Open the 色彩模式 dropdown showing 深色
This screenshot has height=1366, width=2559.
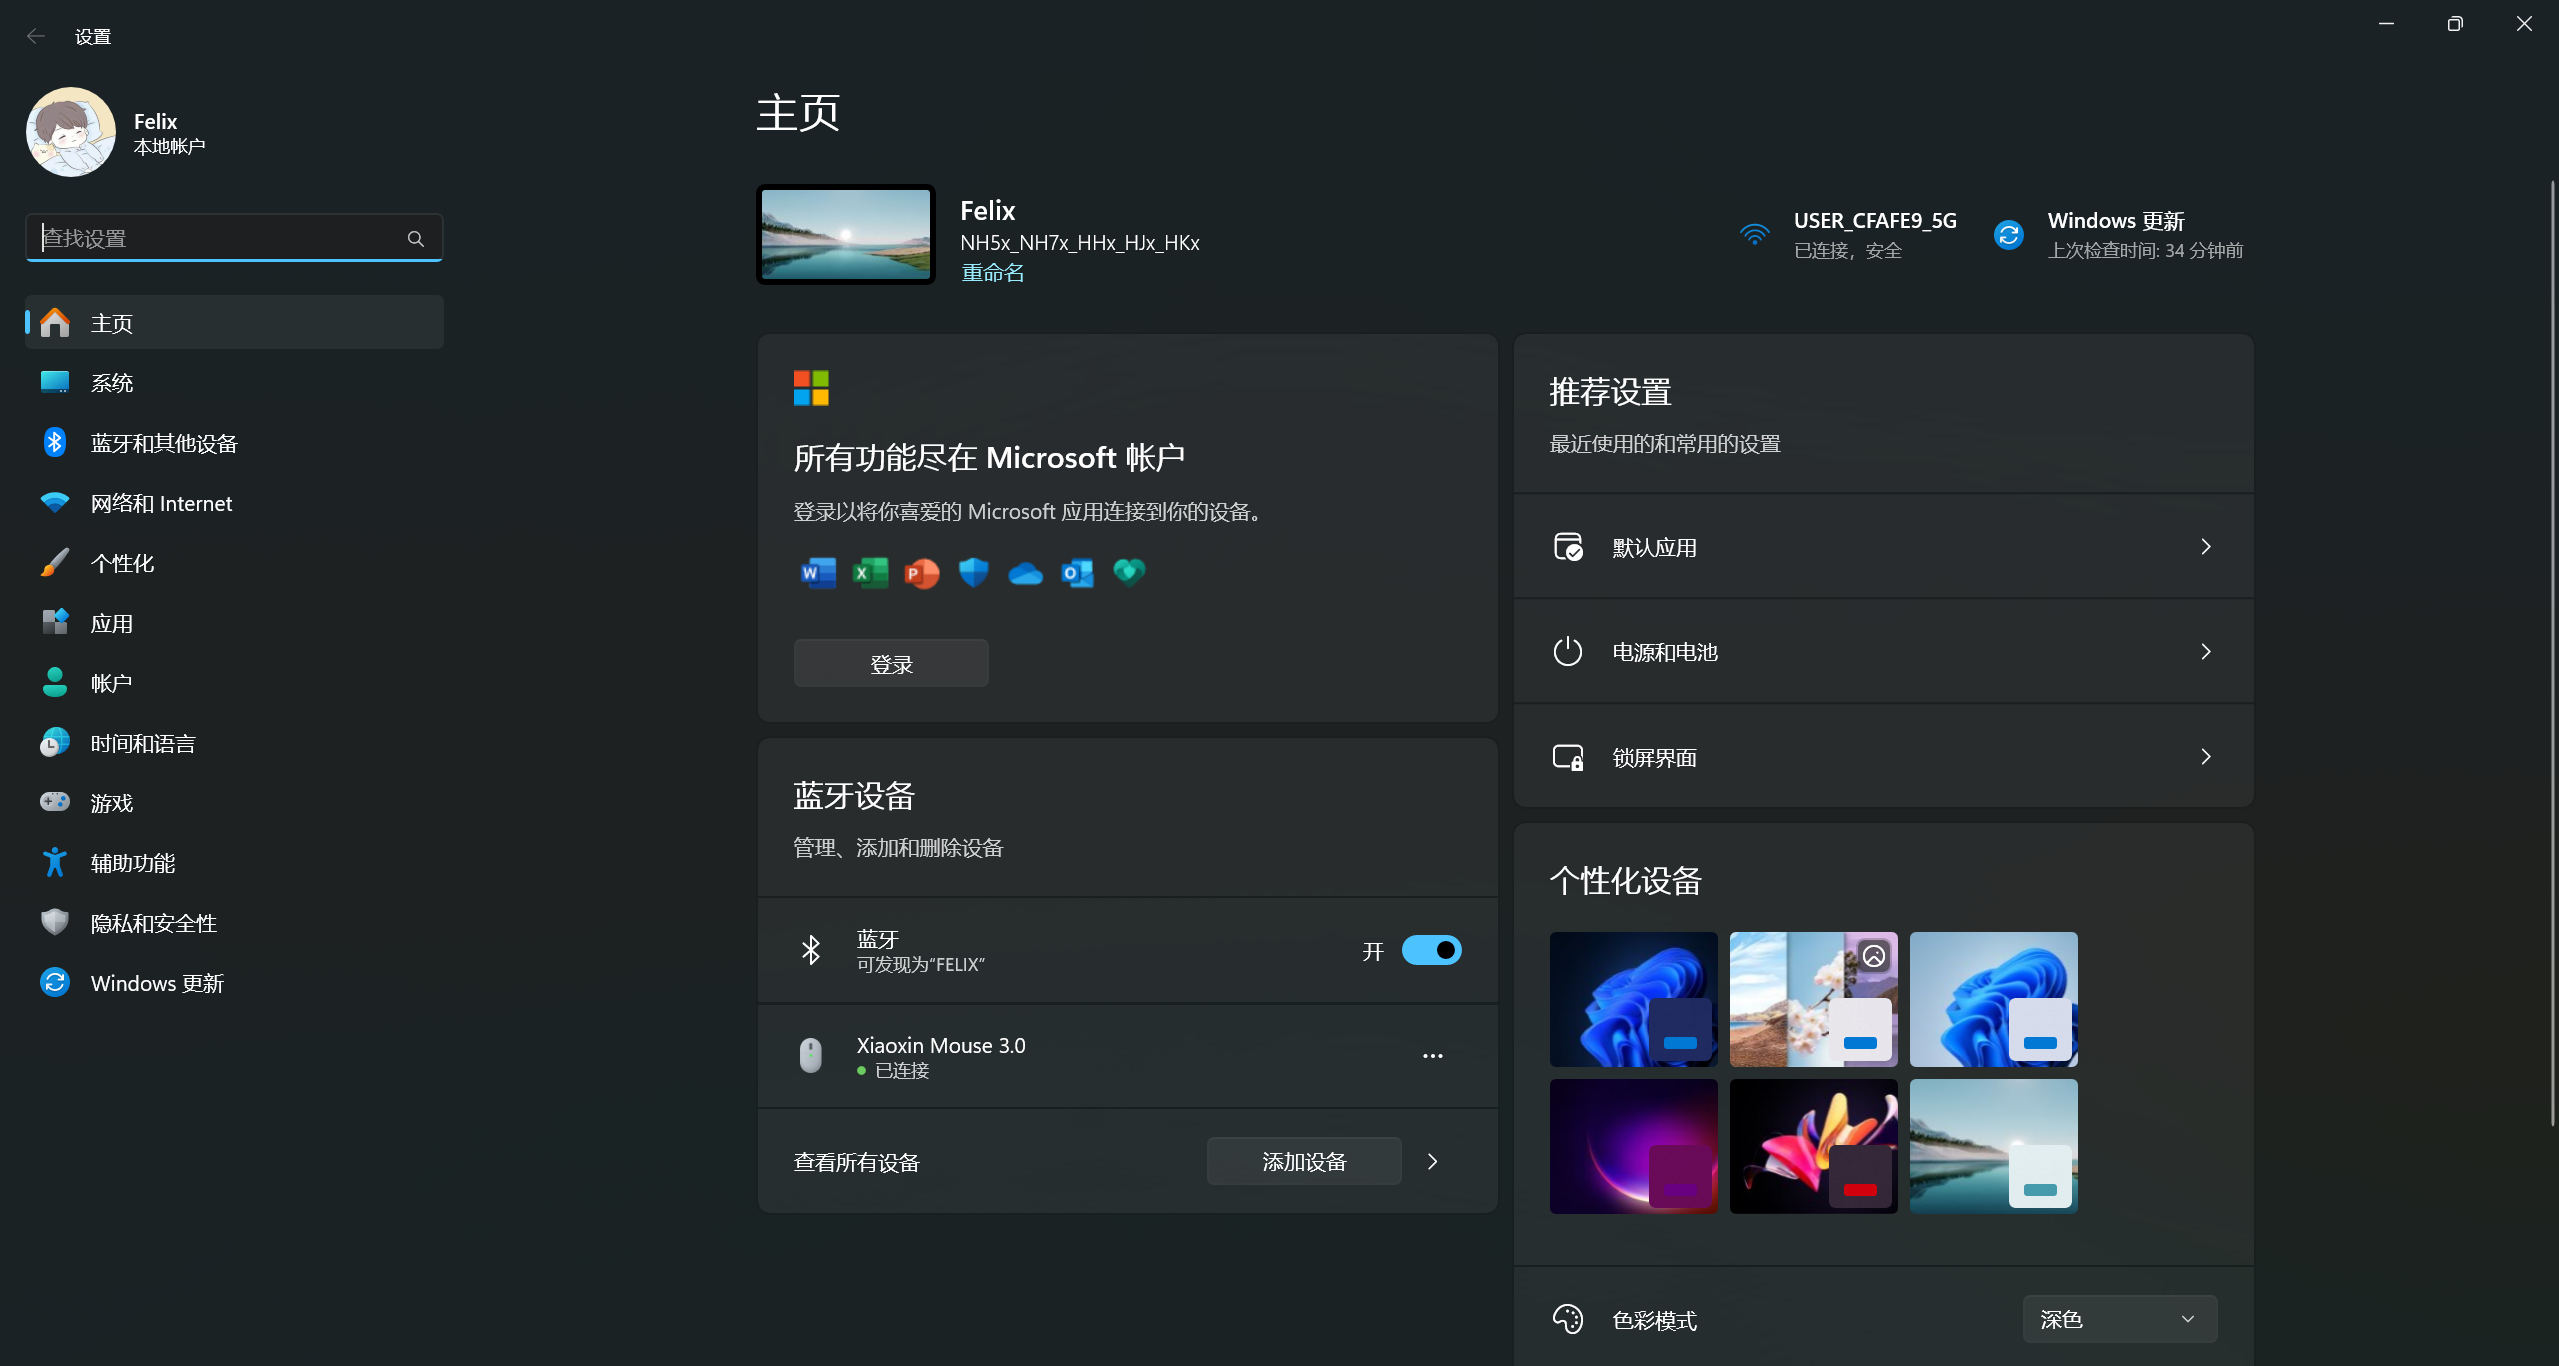pyautogui.click(x=2117, y=1319)
